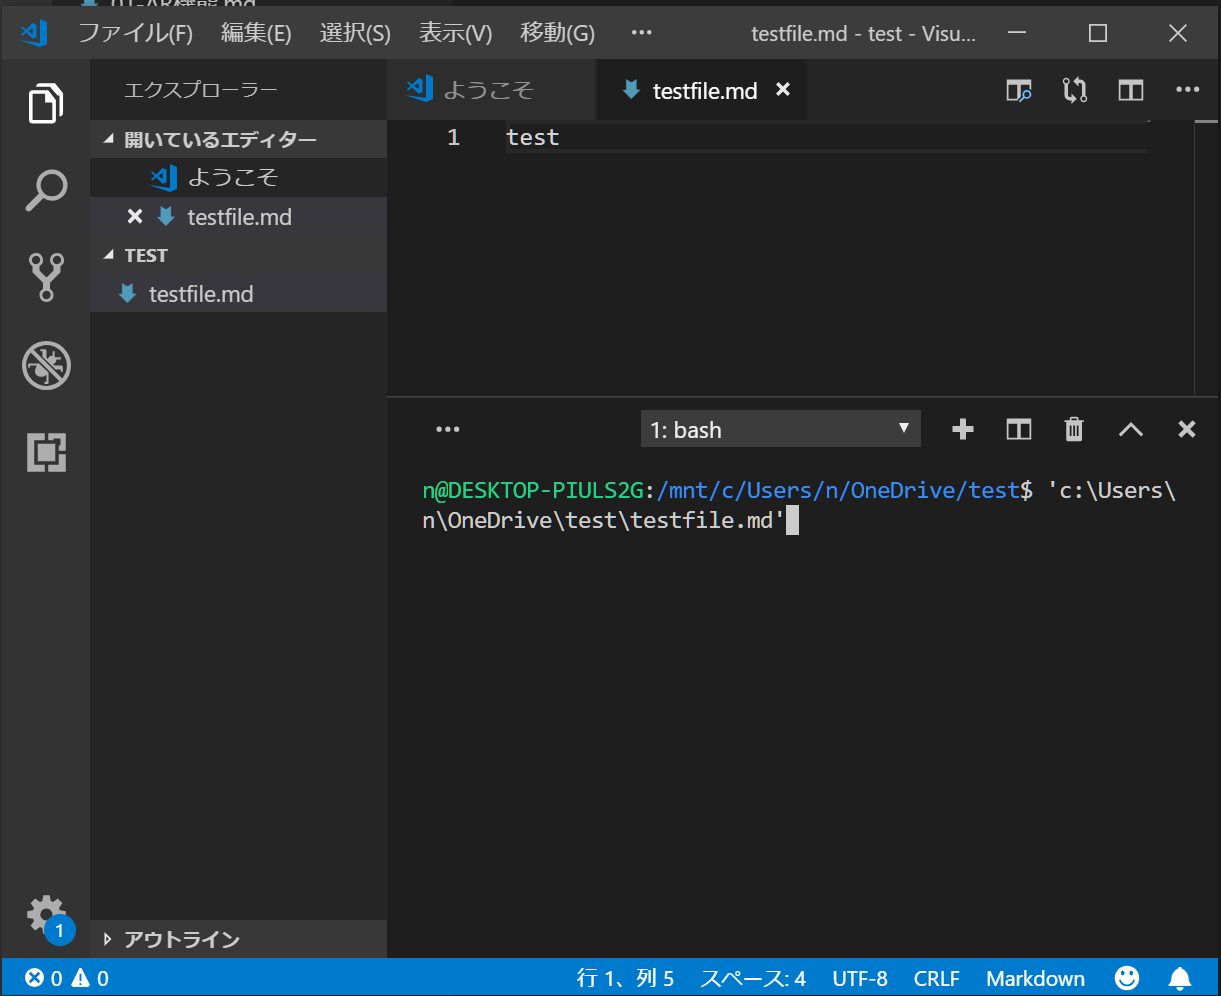Switch to the testfile.md editor tab
Image resolution: width=1221 pixels, height=996 pixels.
click(x=701, y=90)
